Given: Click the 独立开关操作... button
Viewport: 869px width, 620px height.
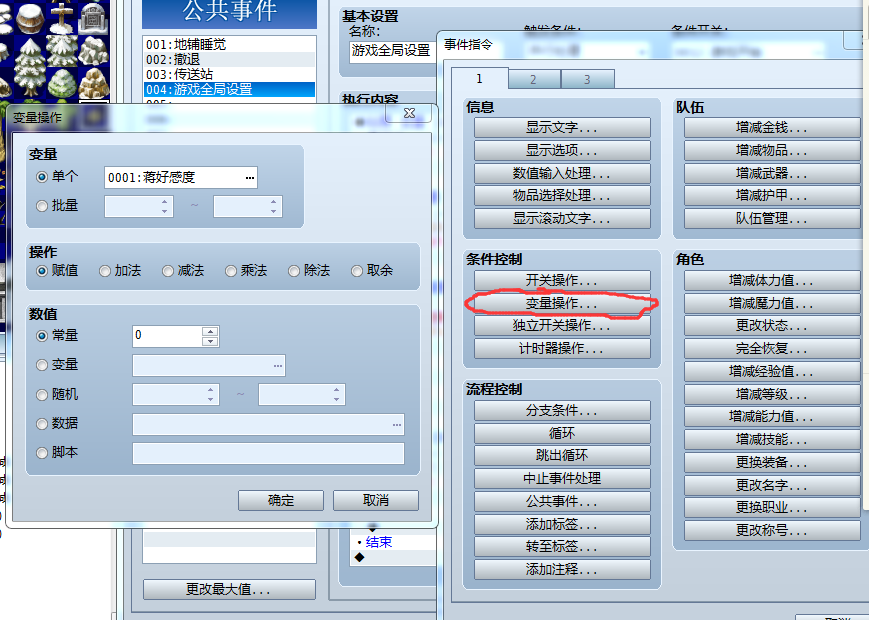Looking at the screenshot, I should (x=562, y=326).
